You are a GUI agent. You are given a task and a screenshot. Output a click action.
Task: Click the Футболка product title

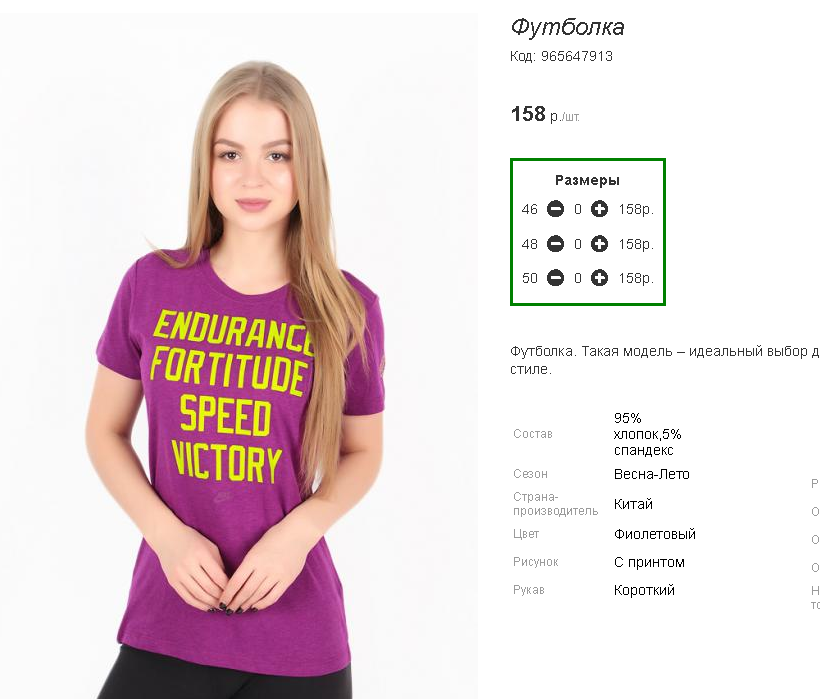click(x=567, y=27)
